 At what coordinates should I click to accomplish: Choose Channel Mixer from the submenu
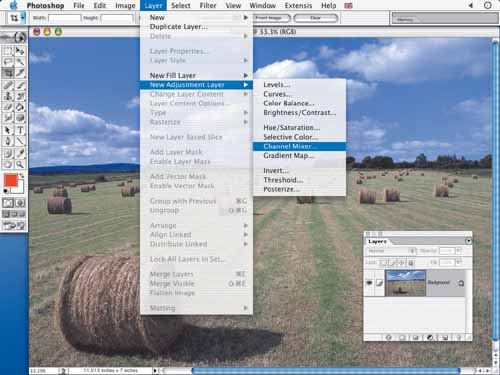coord(299,146)
